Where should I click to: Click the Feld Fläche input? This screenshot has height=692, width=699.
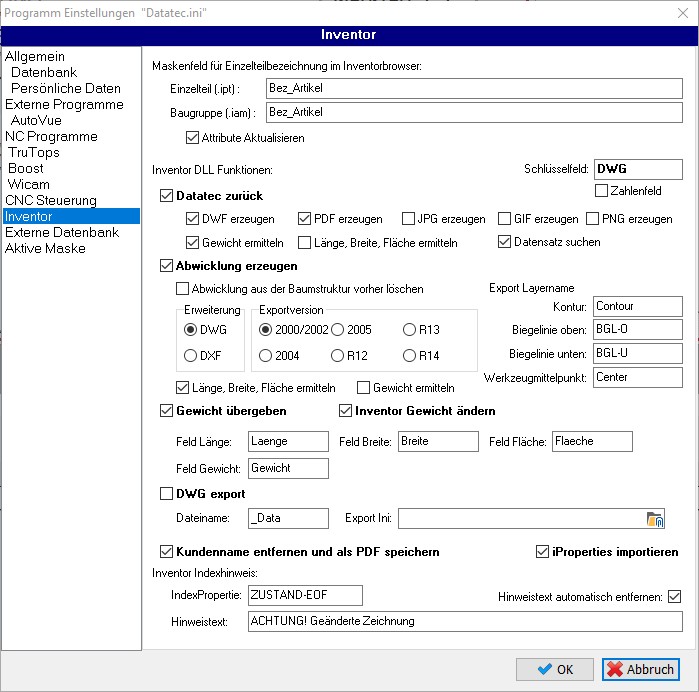tap(592, 441)
